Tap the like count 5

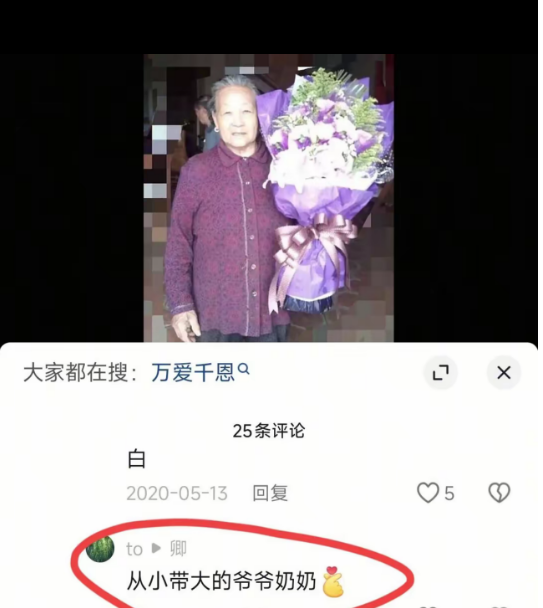click(x=449, y=494)
